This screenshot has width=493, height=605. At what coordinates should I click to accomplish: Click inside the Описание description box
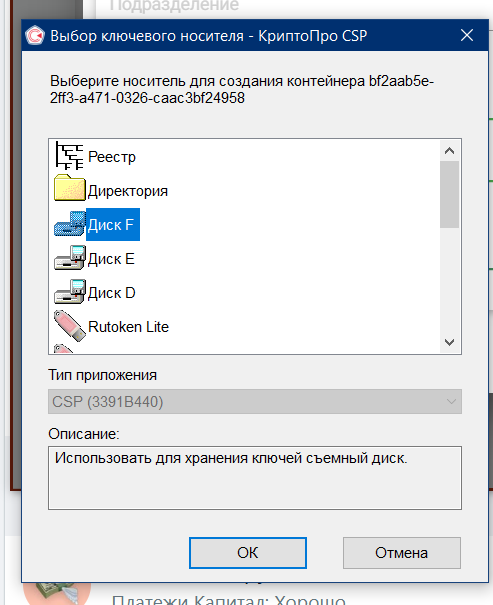coord(255,478)
